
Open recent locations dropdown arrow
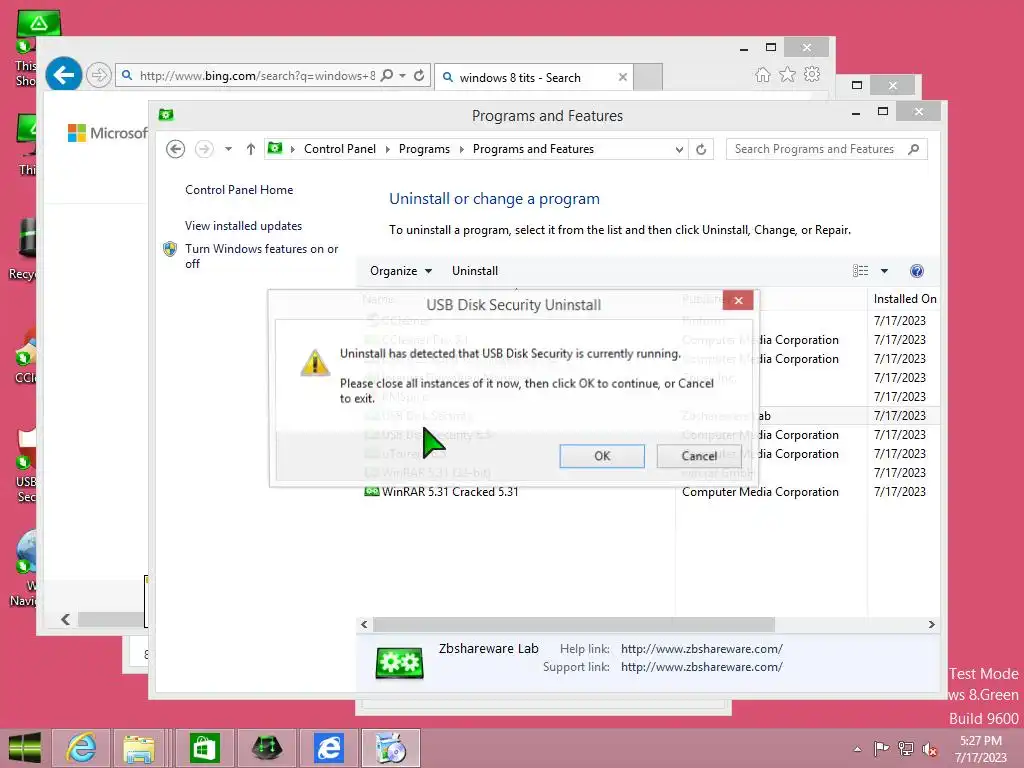tap(228, 149)
